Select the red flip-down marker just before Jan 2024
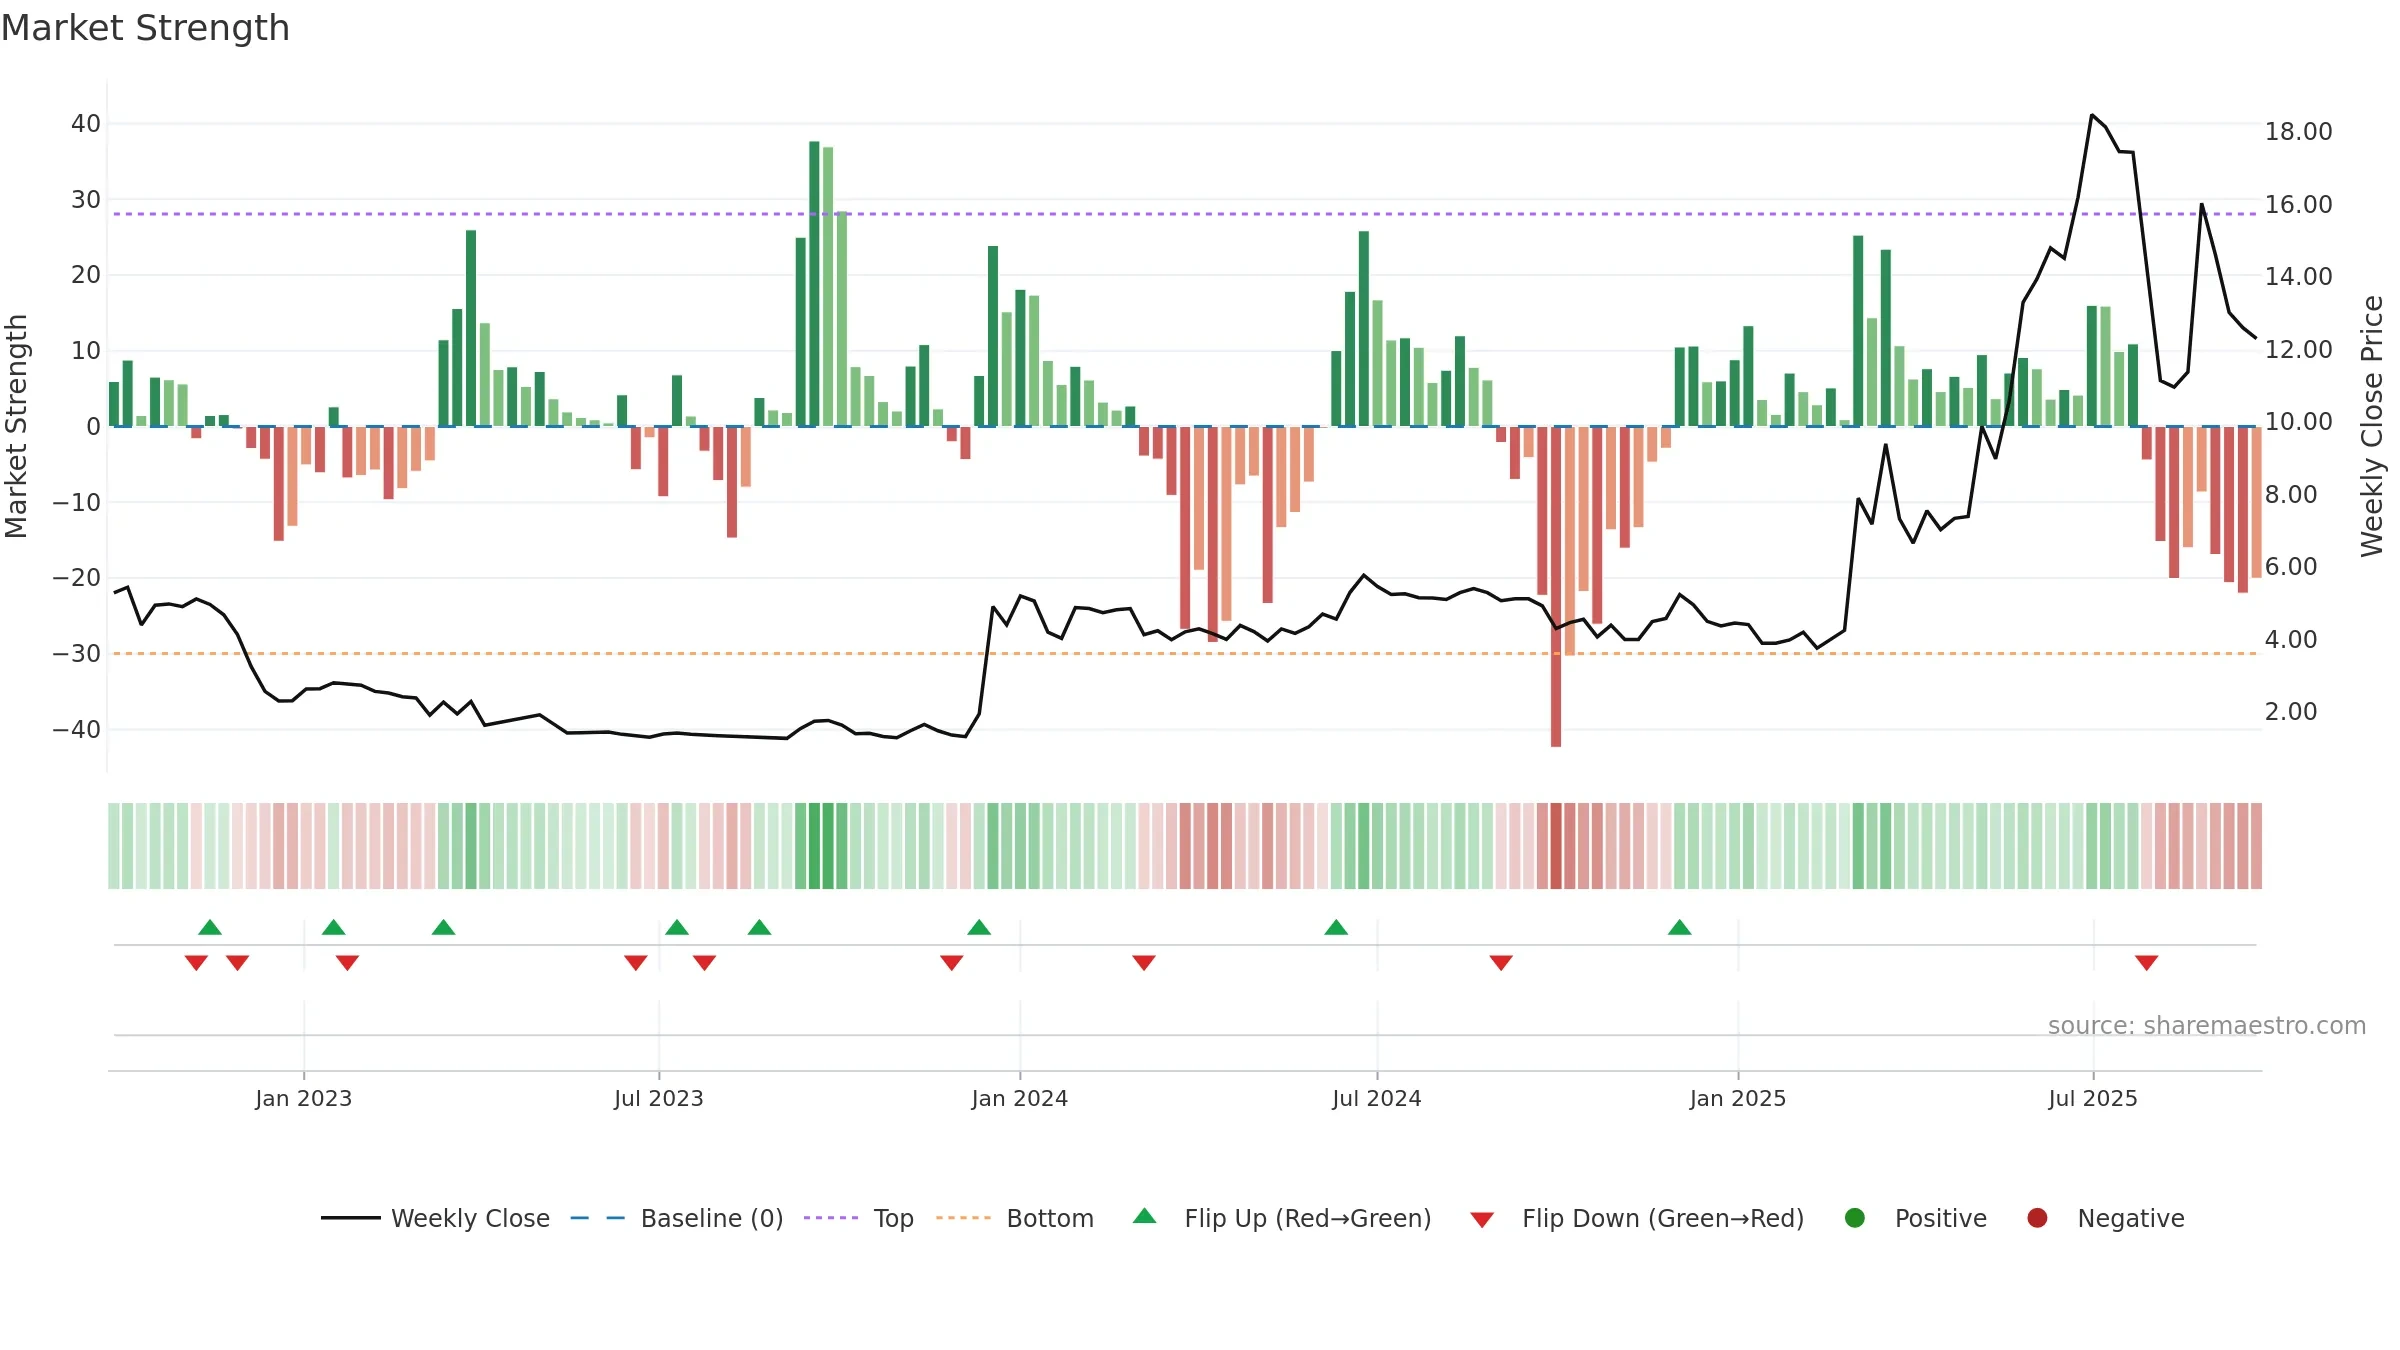2400x1350 pixels. tap(952, 962)
